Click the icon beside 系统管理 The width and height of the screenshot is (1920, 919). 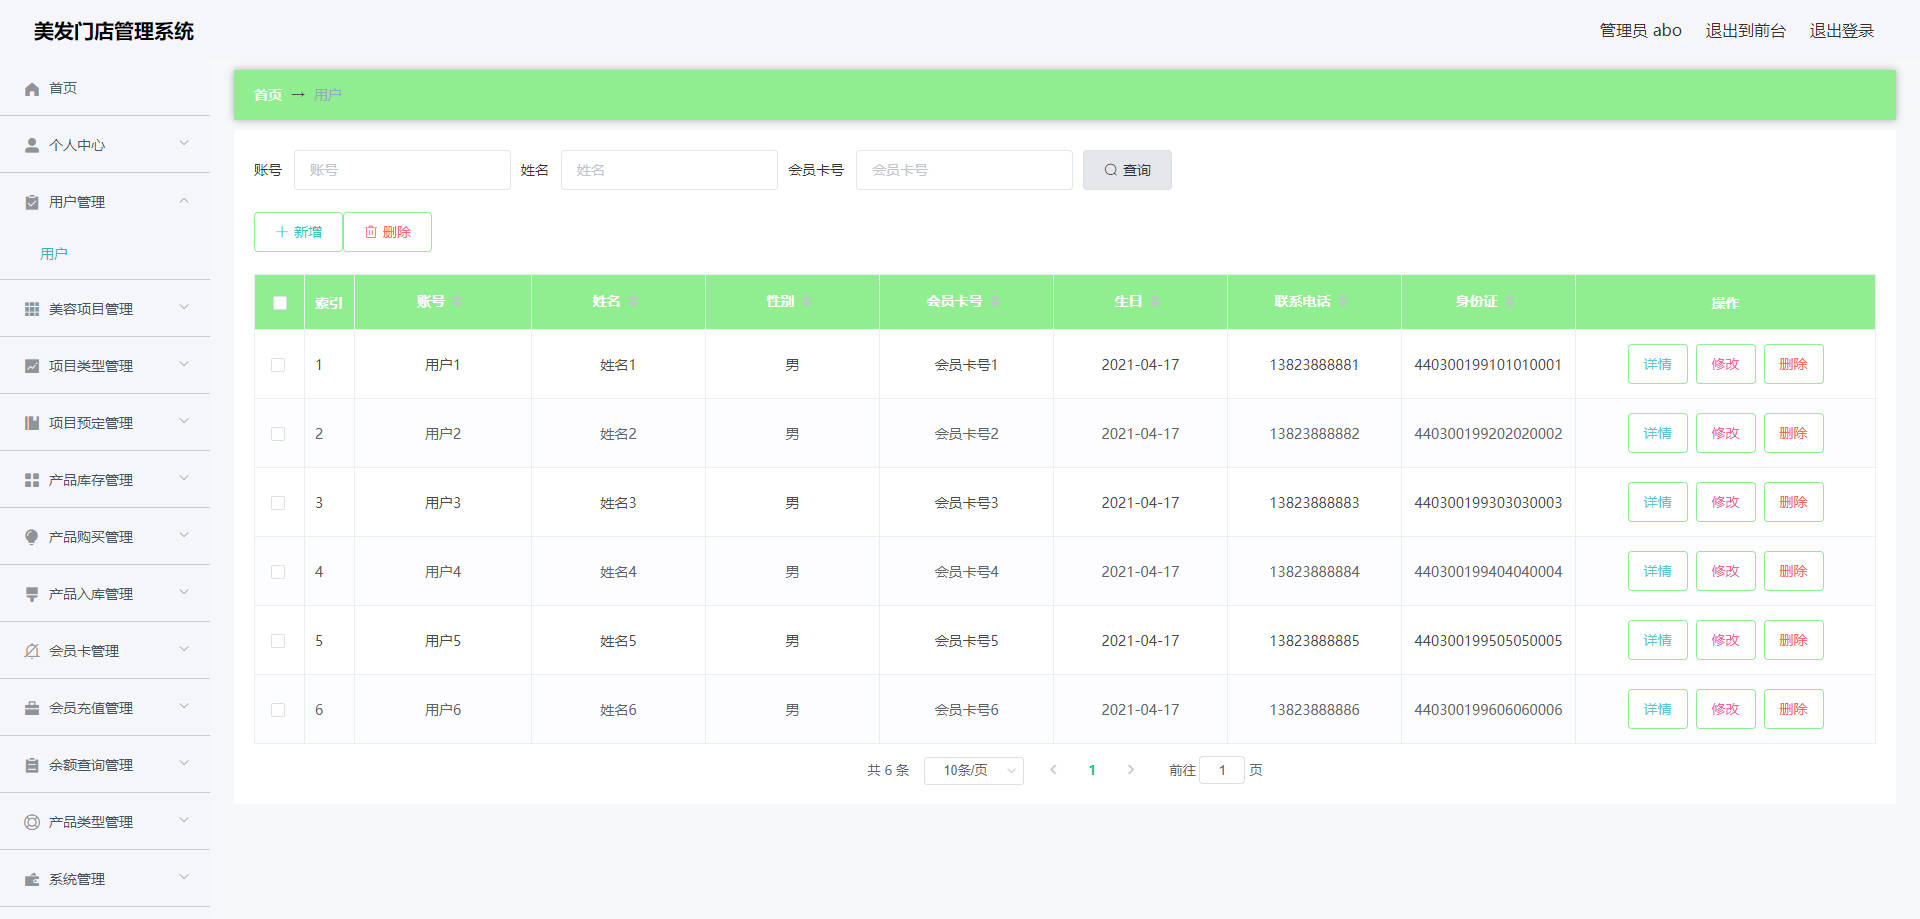tap(32, 880)
